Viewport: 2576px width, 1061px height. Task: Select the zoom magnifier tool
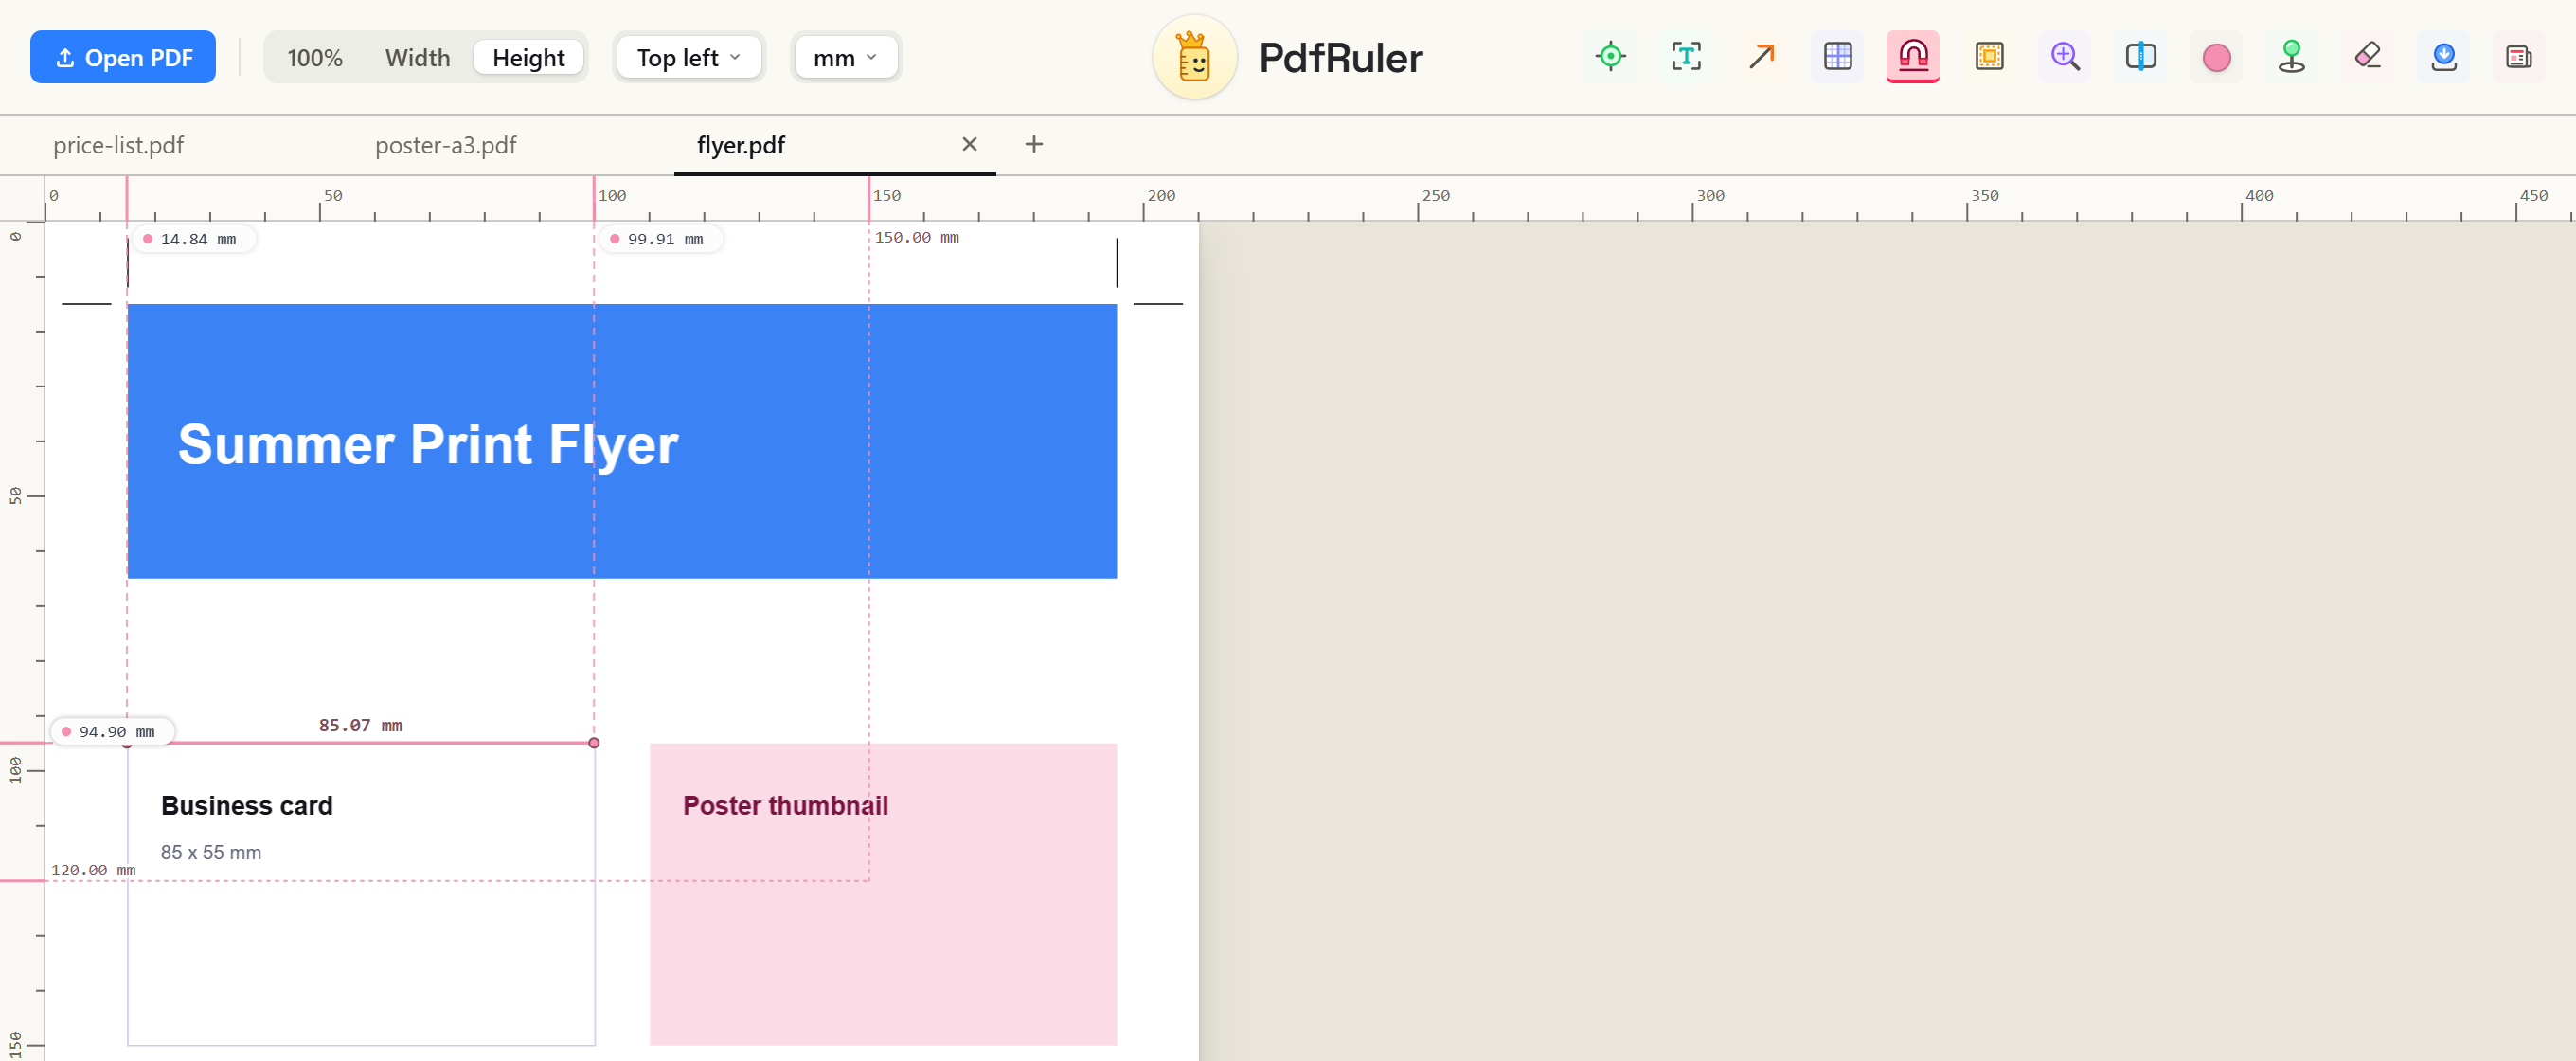[x=2065, y=57]
